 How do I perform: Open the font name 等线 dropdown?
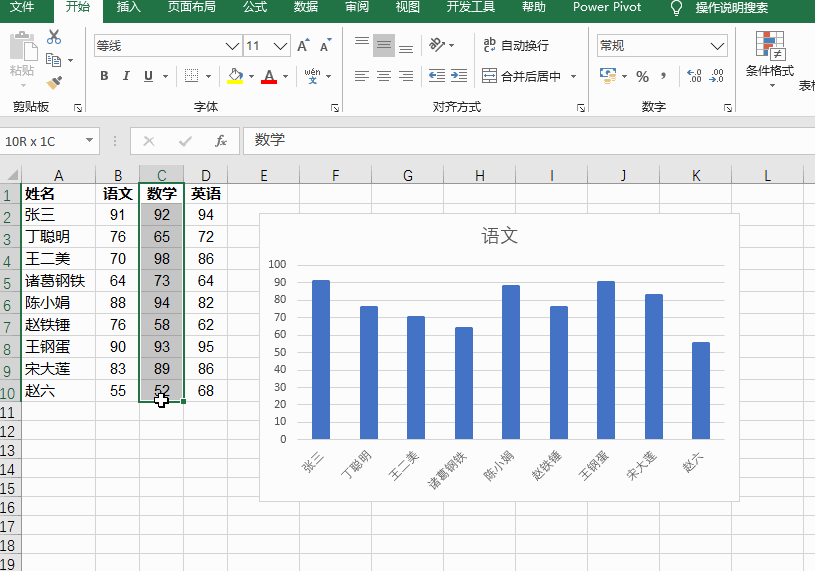click(x=232, y=46)
